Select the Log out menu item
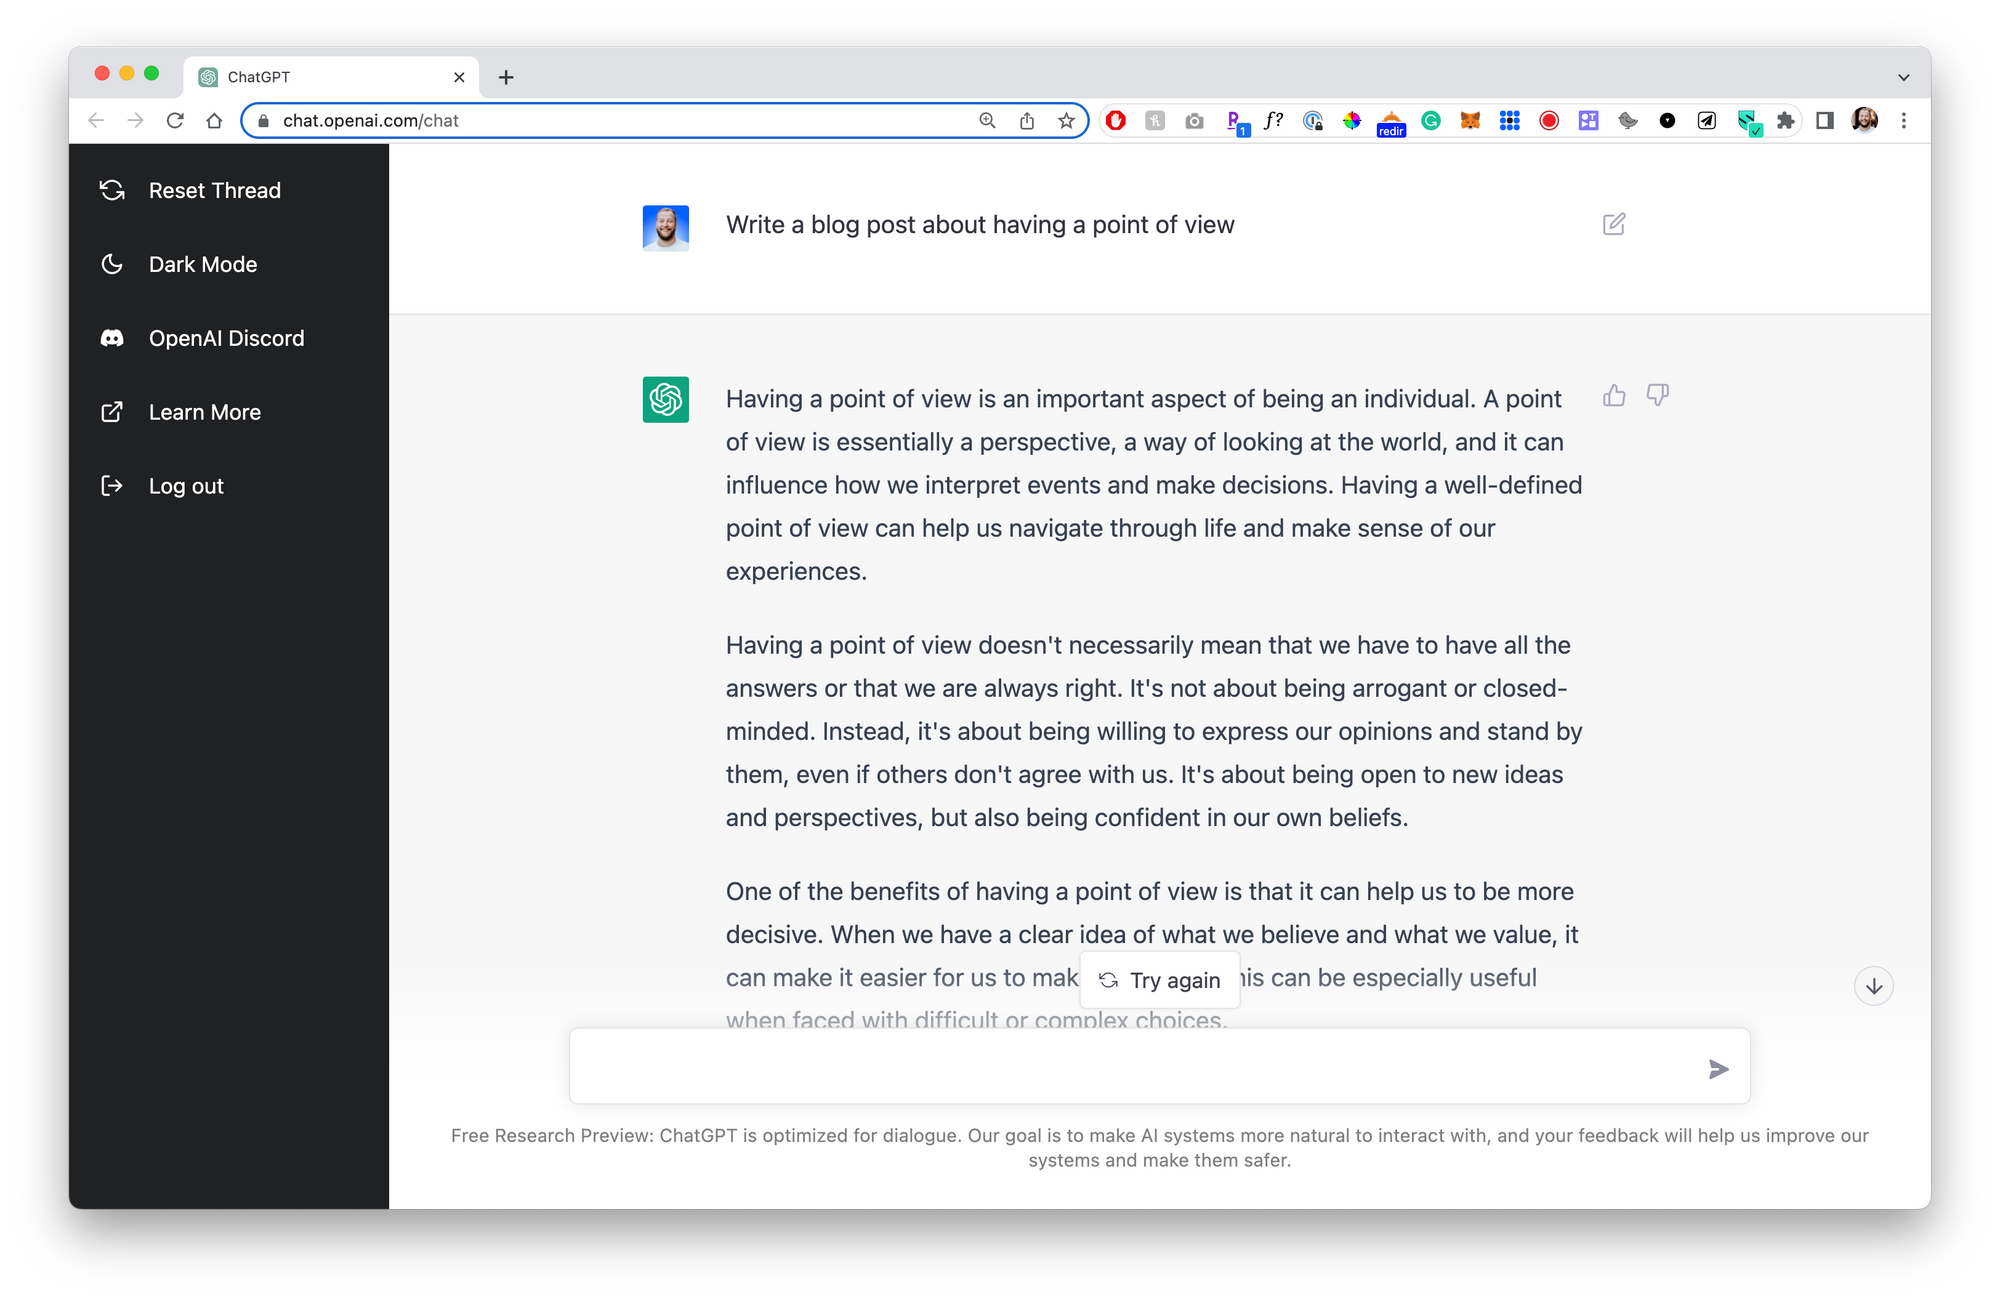2000x1300 pixels. 187,485
